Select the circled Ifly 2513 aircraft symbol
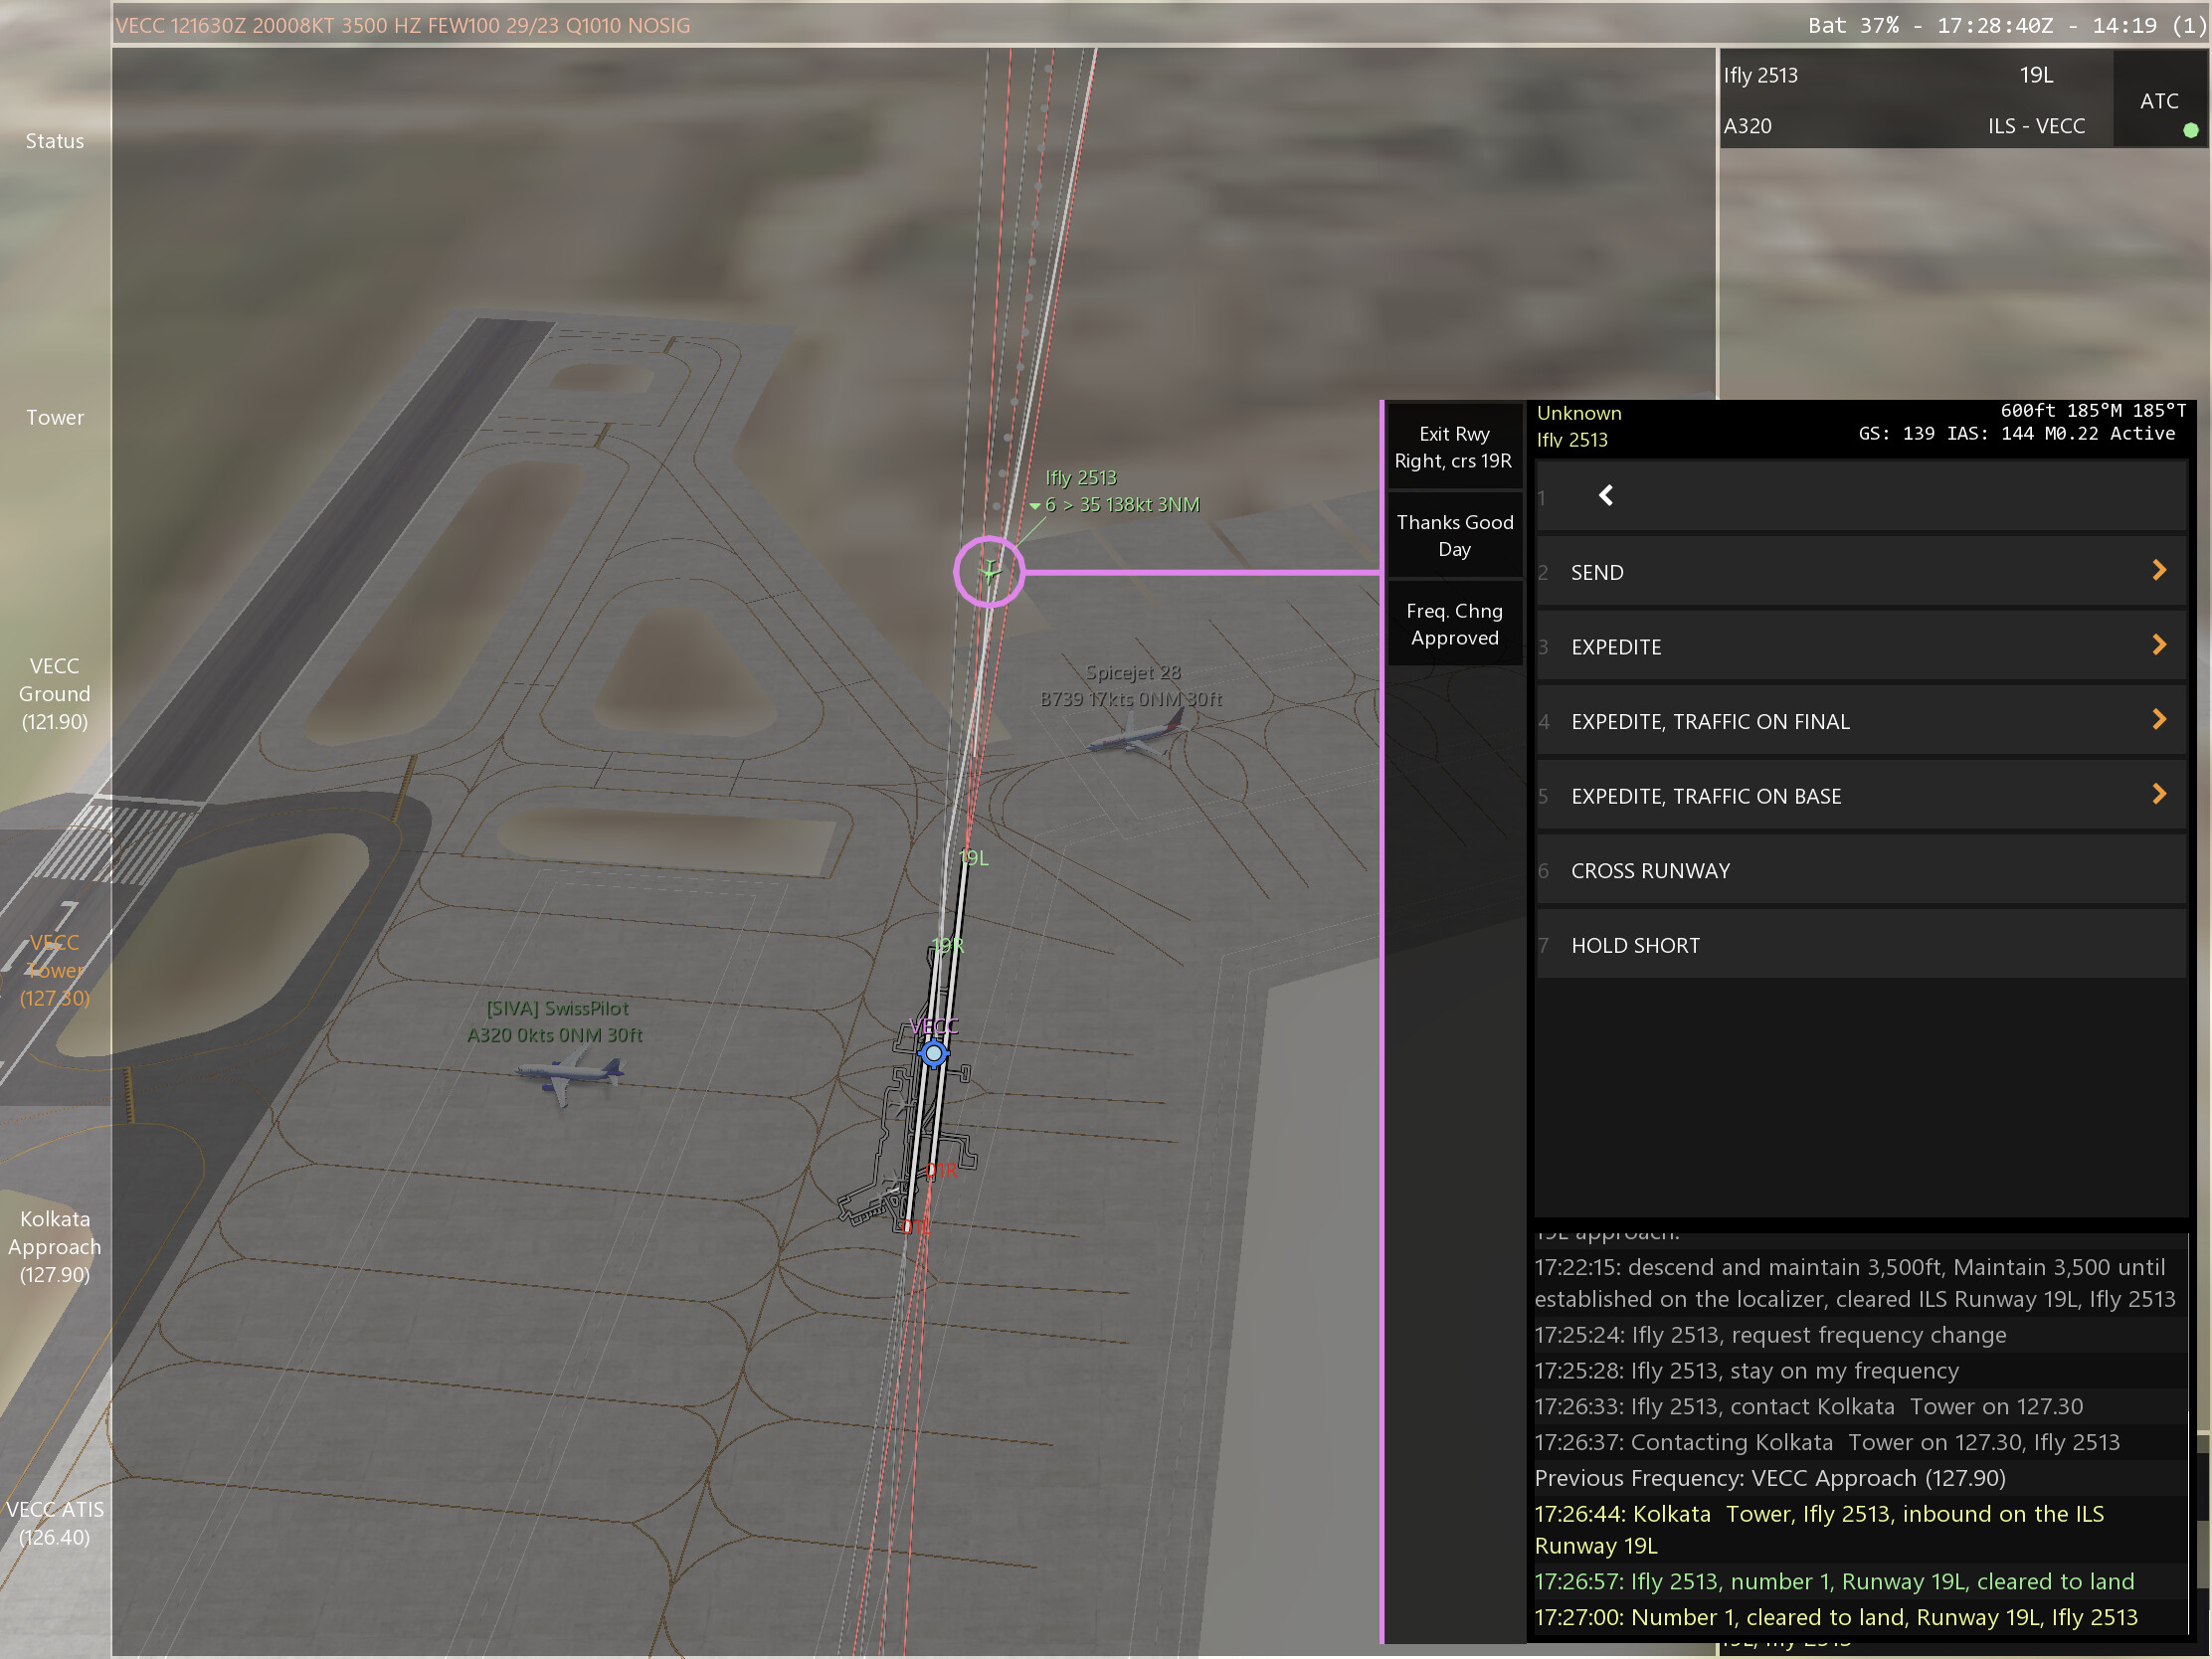The width and height of the screenshot is (2212, 1659). tap(989, 572)
